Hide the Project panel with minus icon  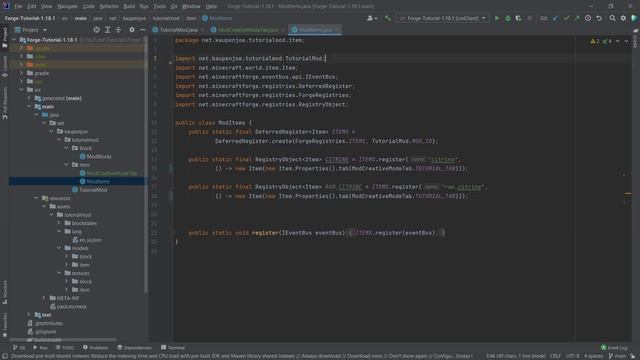(x=142, y=30)
